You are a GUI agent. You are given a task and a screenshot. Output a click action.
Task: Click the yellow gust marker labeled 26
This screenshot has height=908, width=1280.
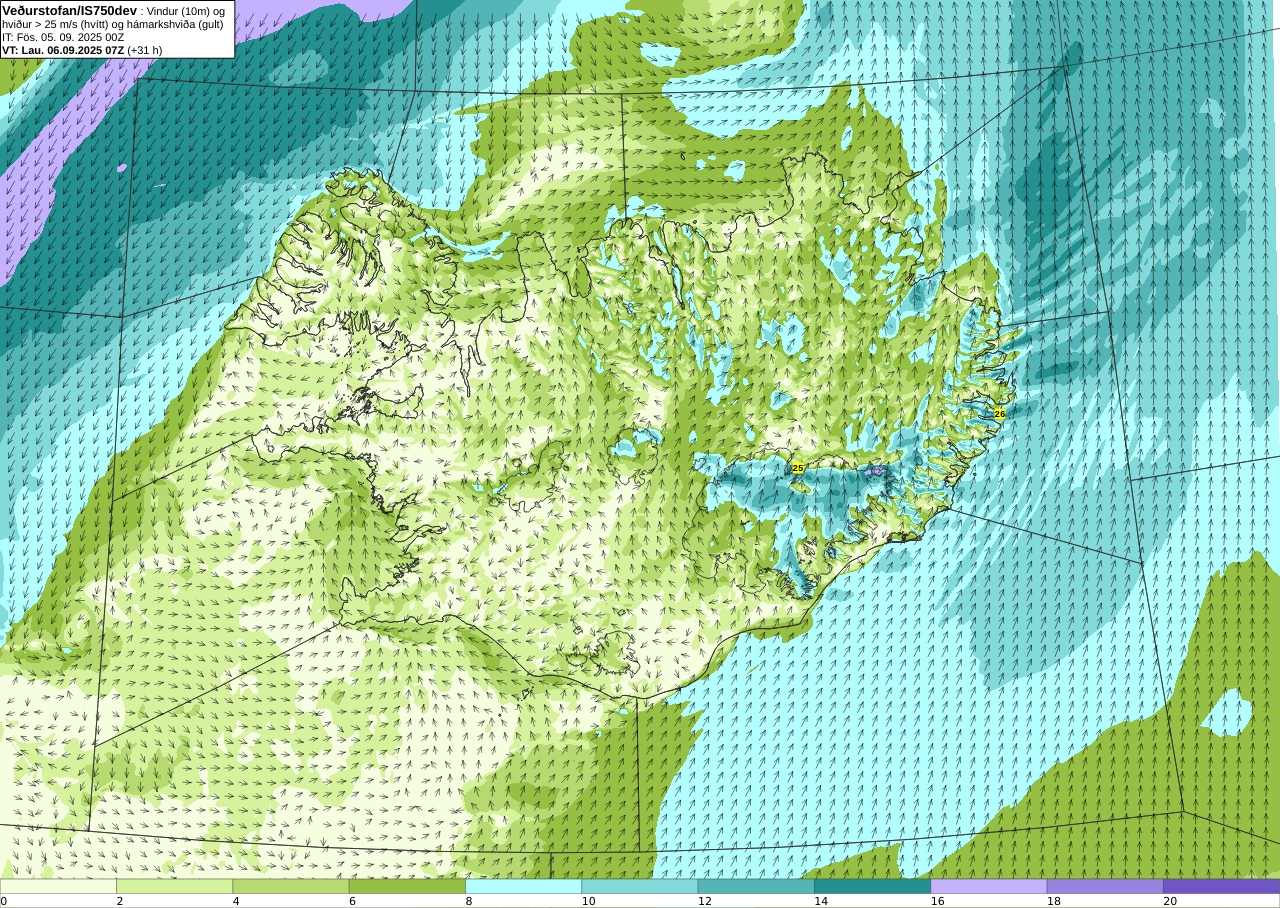point(1000,413)
